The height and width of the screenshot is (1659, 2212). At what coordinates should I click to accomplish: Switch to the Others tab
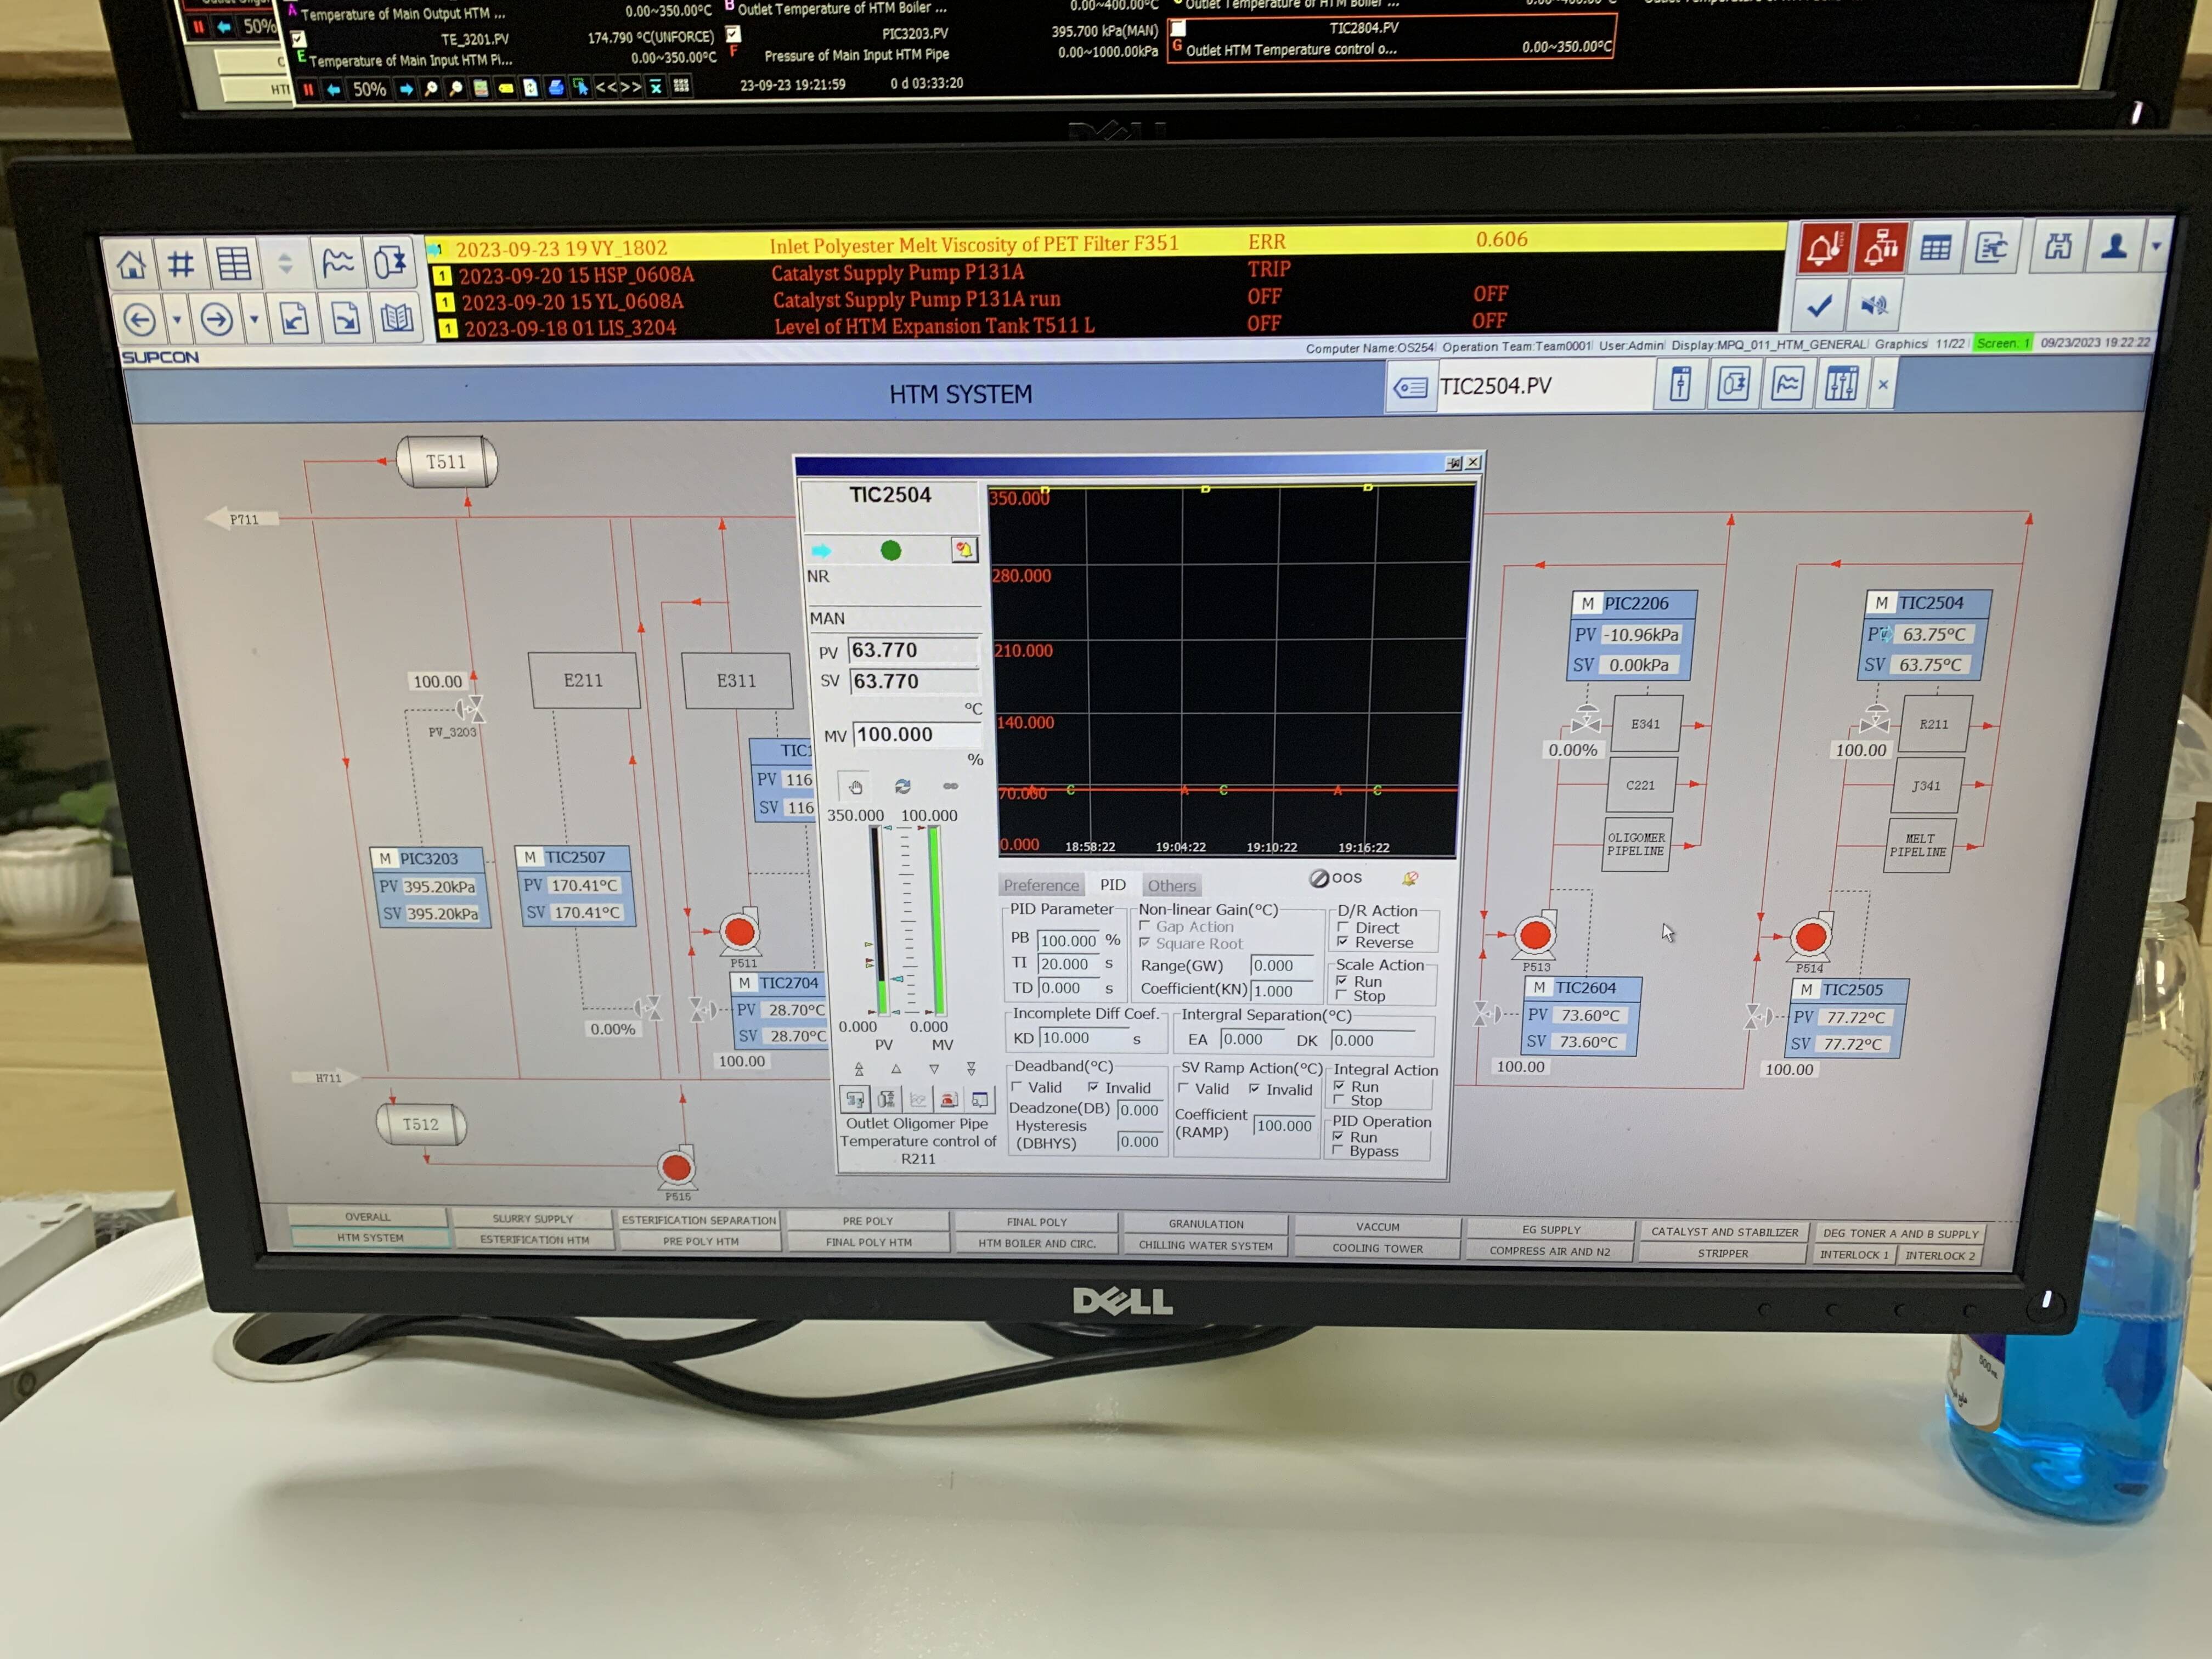pyautogui.click(x=1171, y=885)
